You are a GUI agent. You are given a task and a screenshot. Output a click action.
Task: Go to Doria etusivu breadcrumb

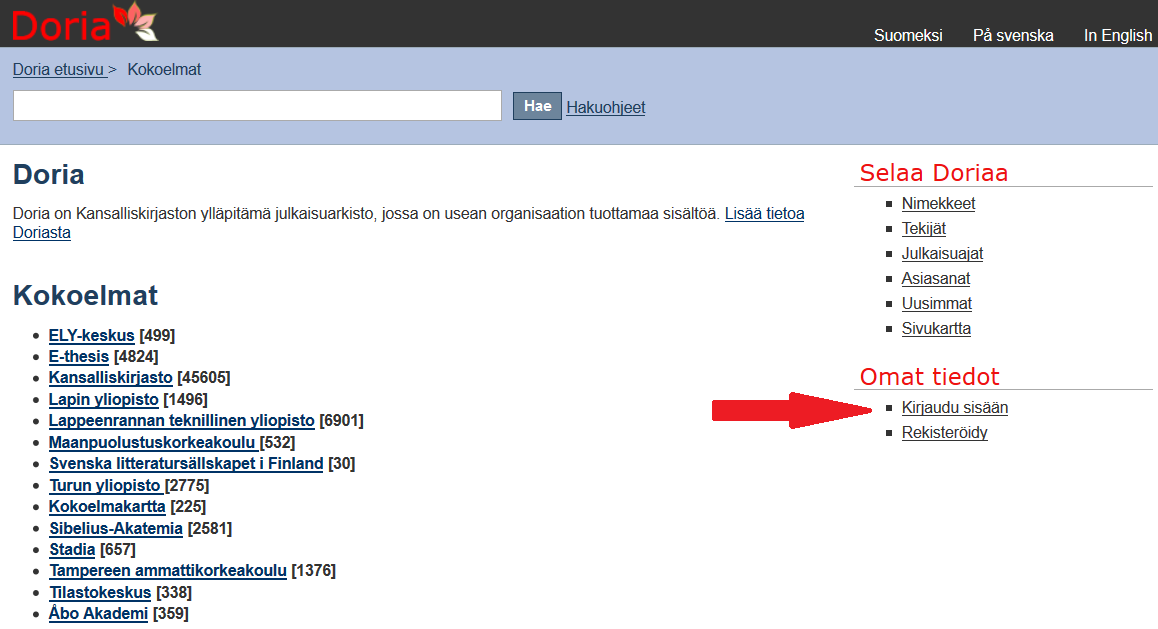coord(59,69)
